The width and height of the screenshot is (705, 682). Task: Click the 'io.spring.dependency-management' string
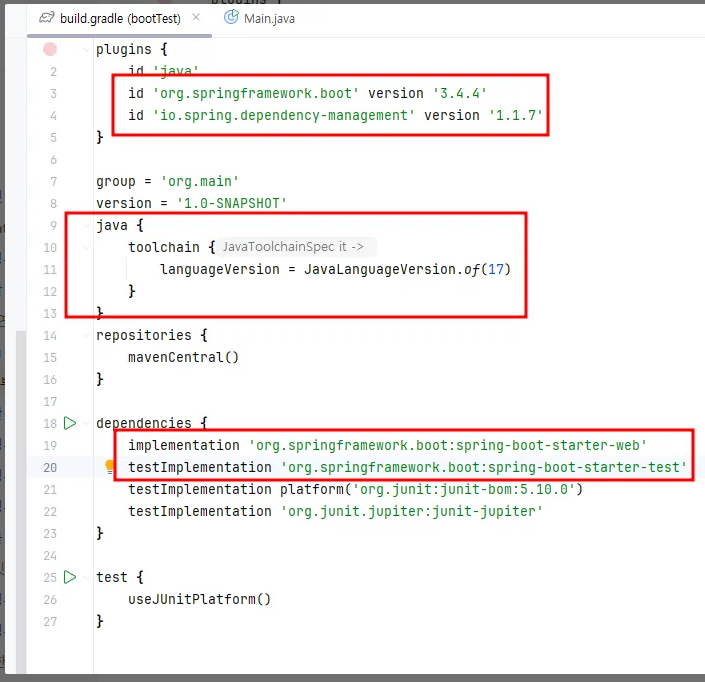(x=284, y=116)
